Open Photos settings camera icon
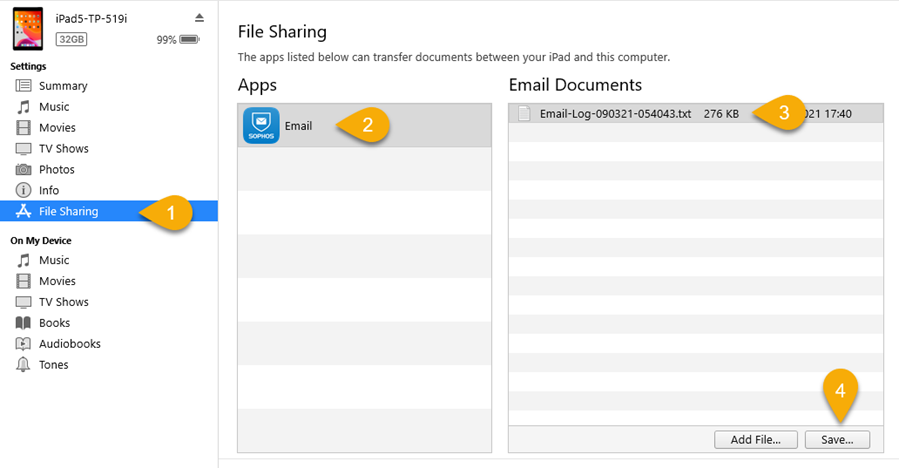This screenshot has height=468, width=899. coord(24,170)
